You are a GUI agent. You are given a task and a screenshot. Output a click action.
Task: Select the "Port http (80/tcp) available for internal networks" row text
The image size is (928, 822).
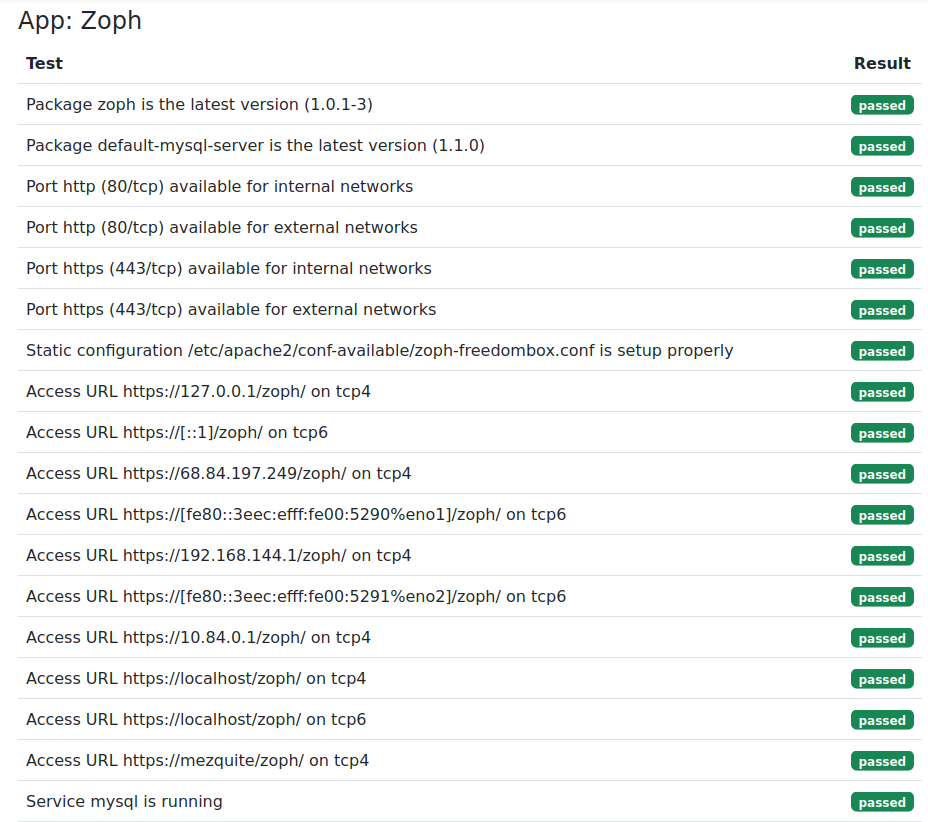(x=219, y=186)
